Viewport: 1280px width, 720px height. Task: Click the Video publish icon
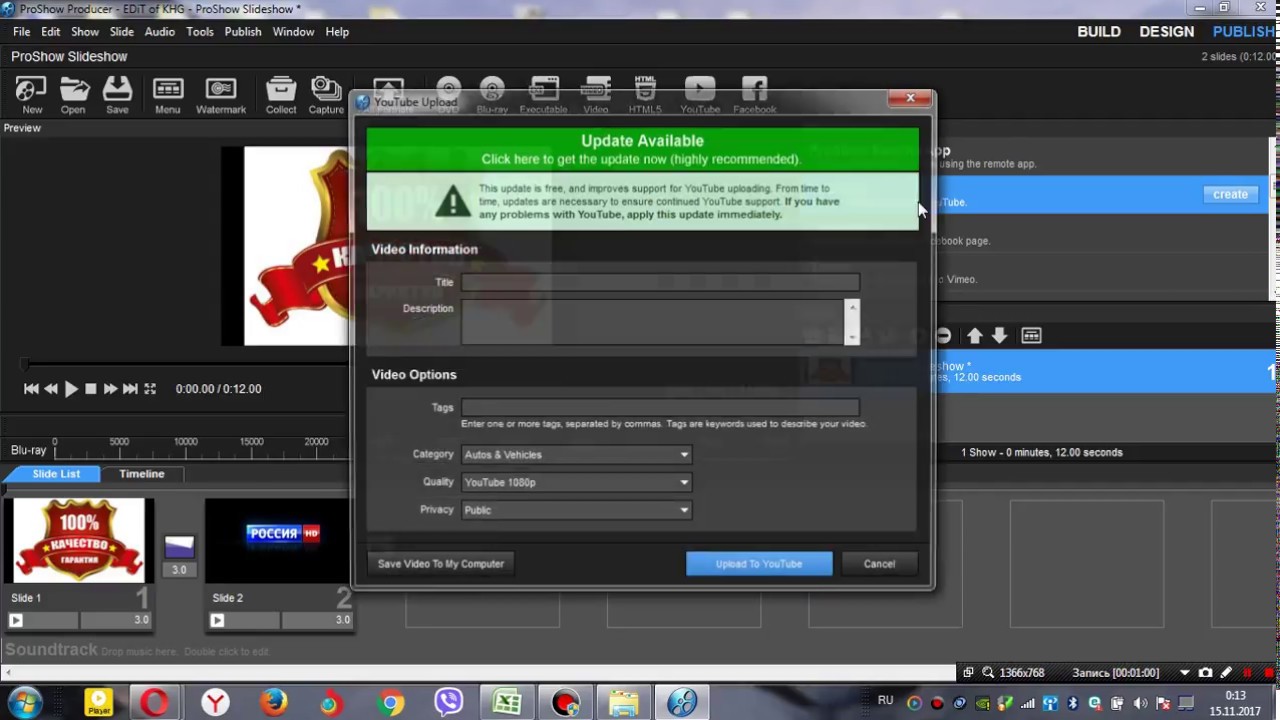coord(596,96)
